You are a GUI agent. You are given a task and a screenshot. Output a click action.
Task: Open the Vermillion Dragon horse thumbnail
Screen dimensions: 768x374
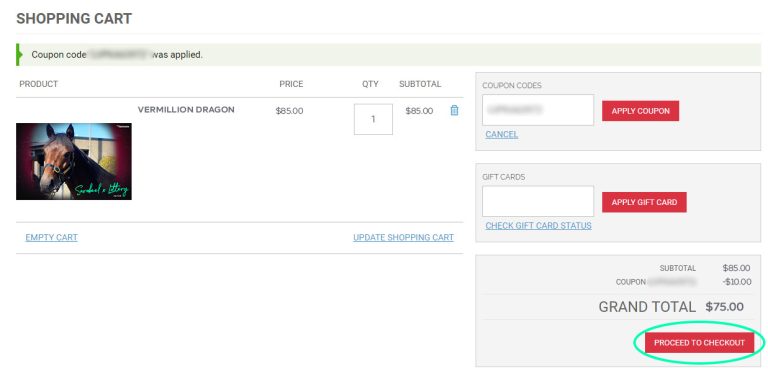pos(74,162)
